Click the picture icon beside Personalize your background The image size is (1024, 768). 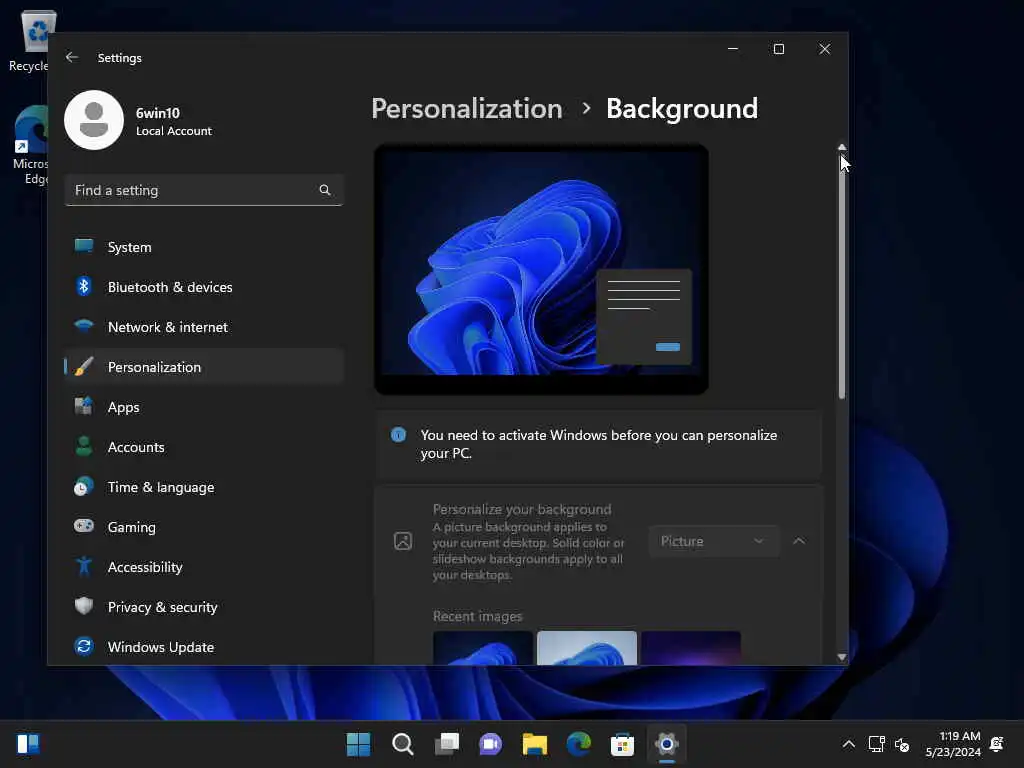403,541
